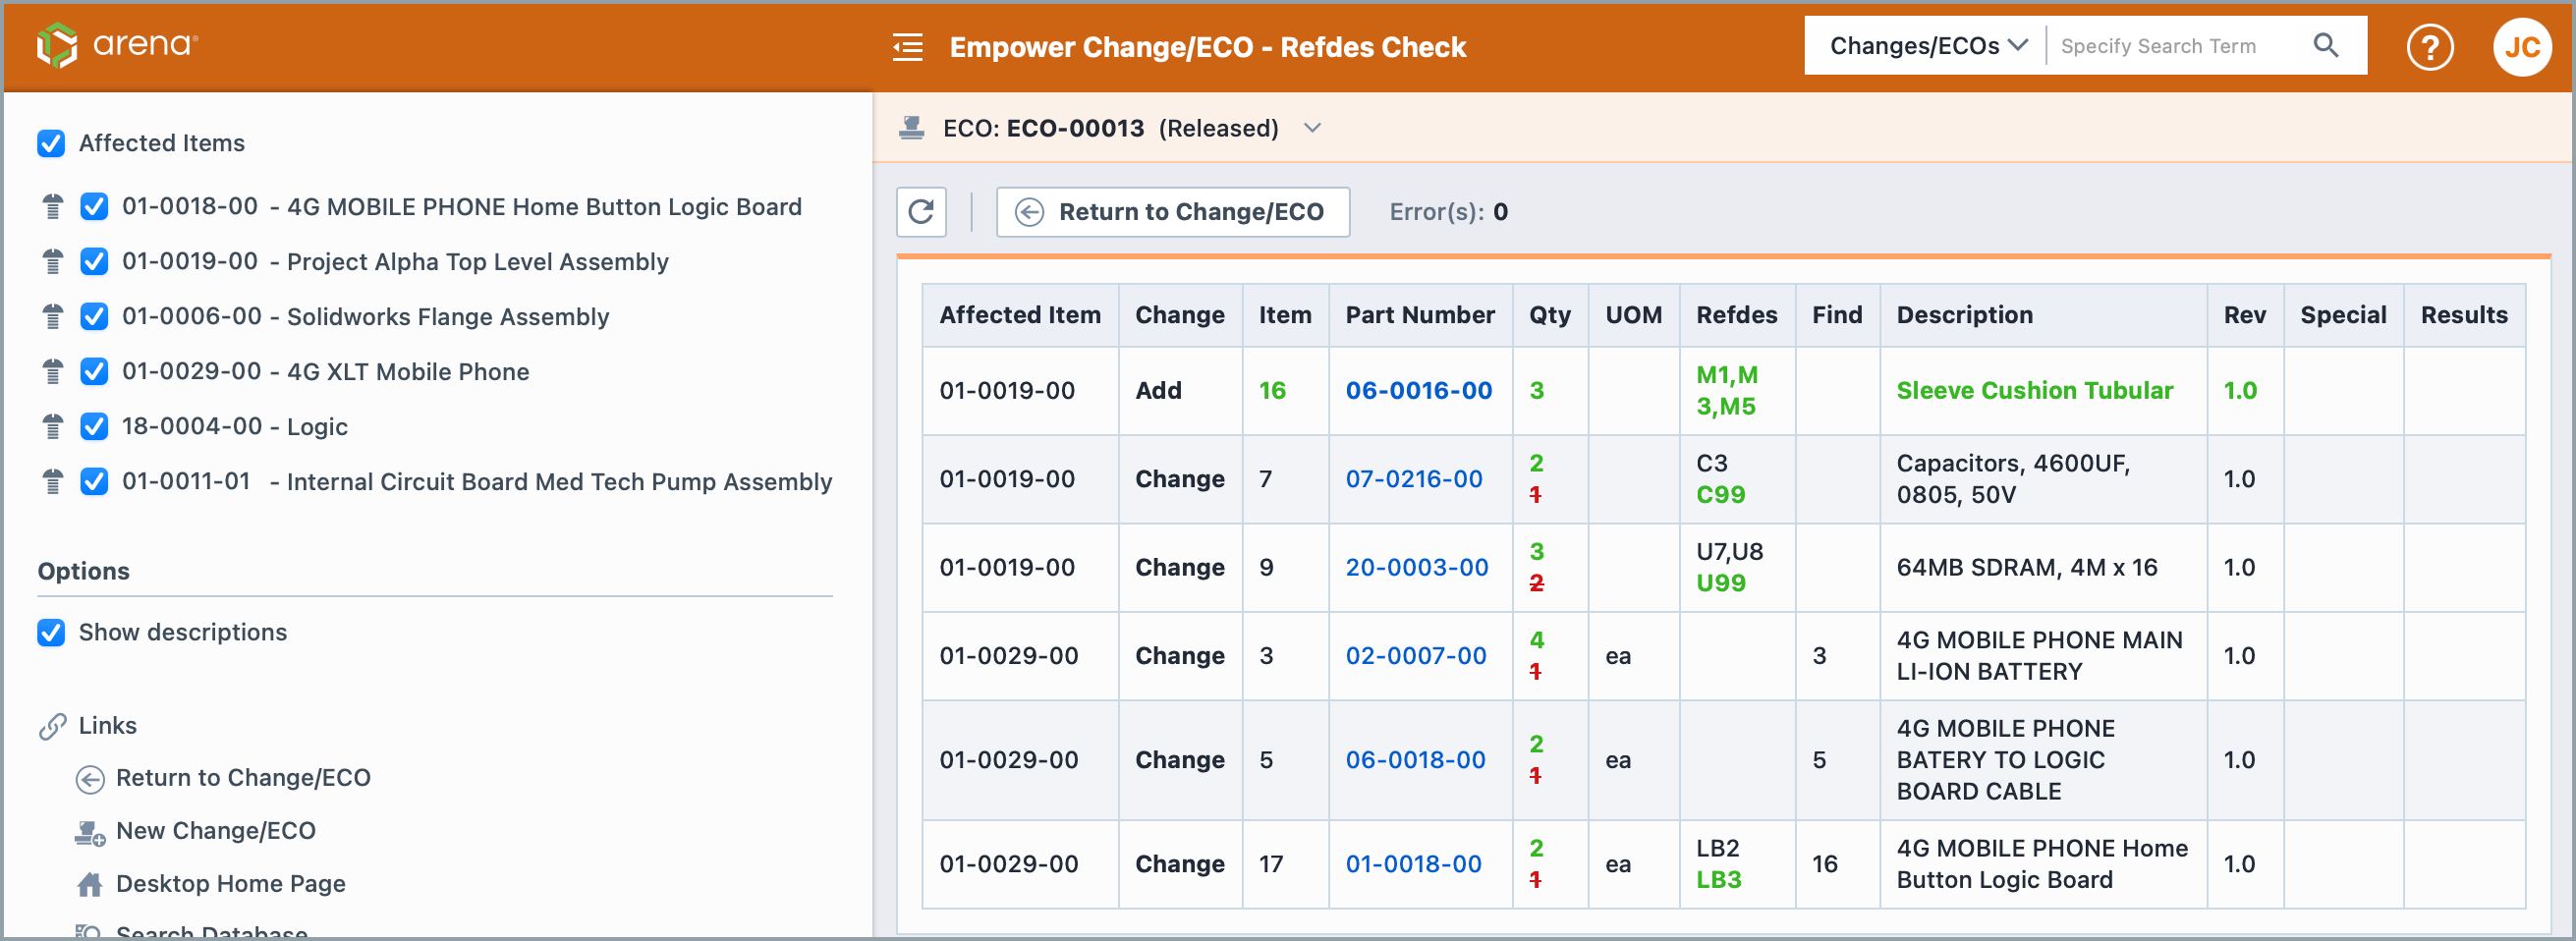Screen dimensions: 2576x941
Task: Click the Links chain icon
Action: coord(52,726)
